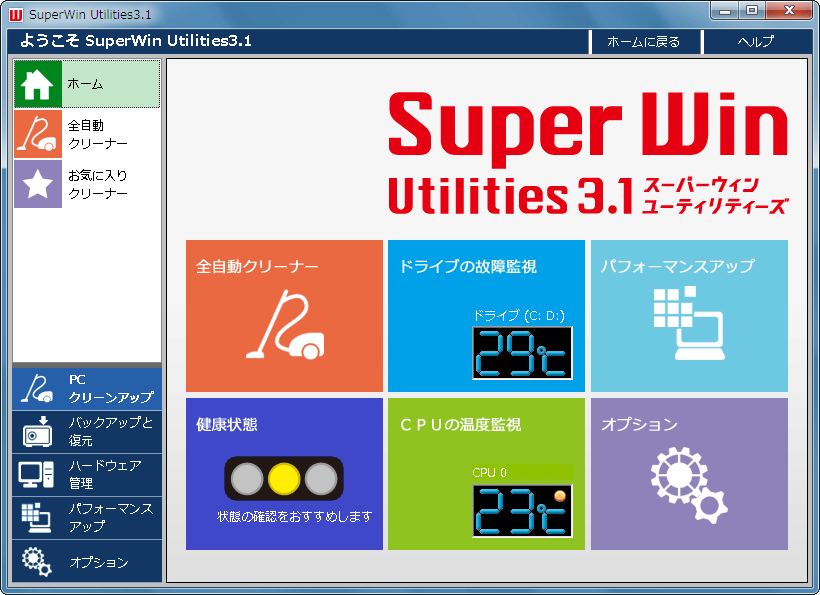Click the yellow traffic light indicator
The width and height of the screenshot is (820, 595).
284,479
